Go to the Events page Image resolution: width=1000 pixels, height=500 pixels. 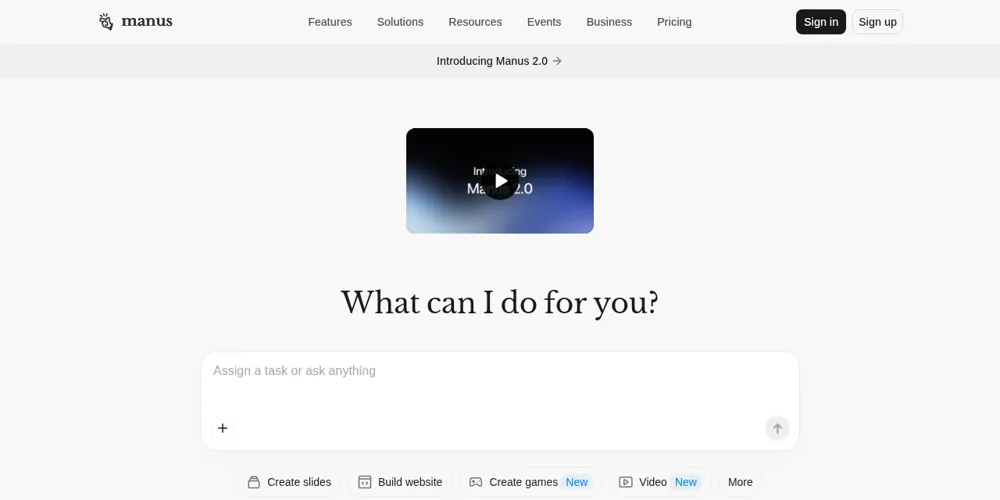point(544,22)
